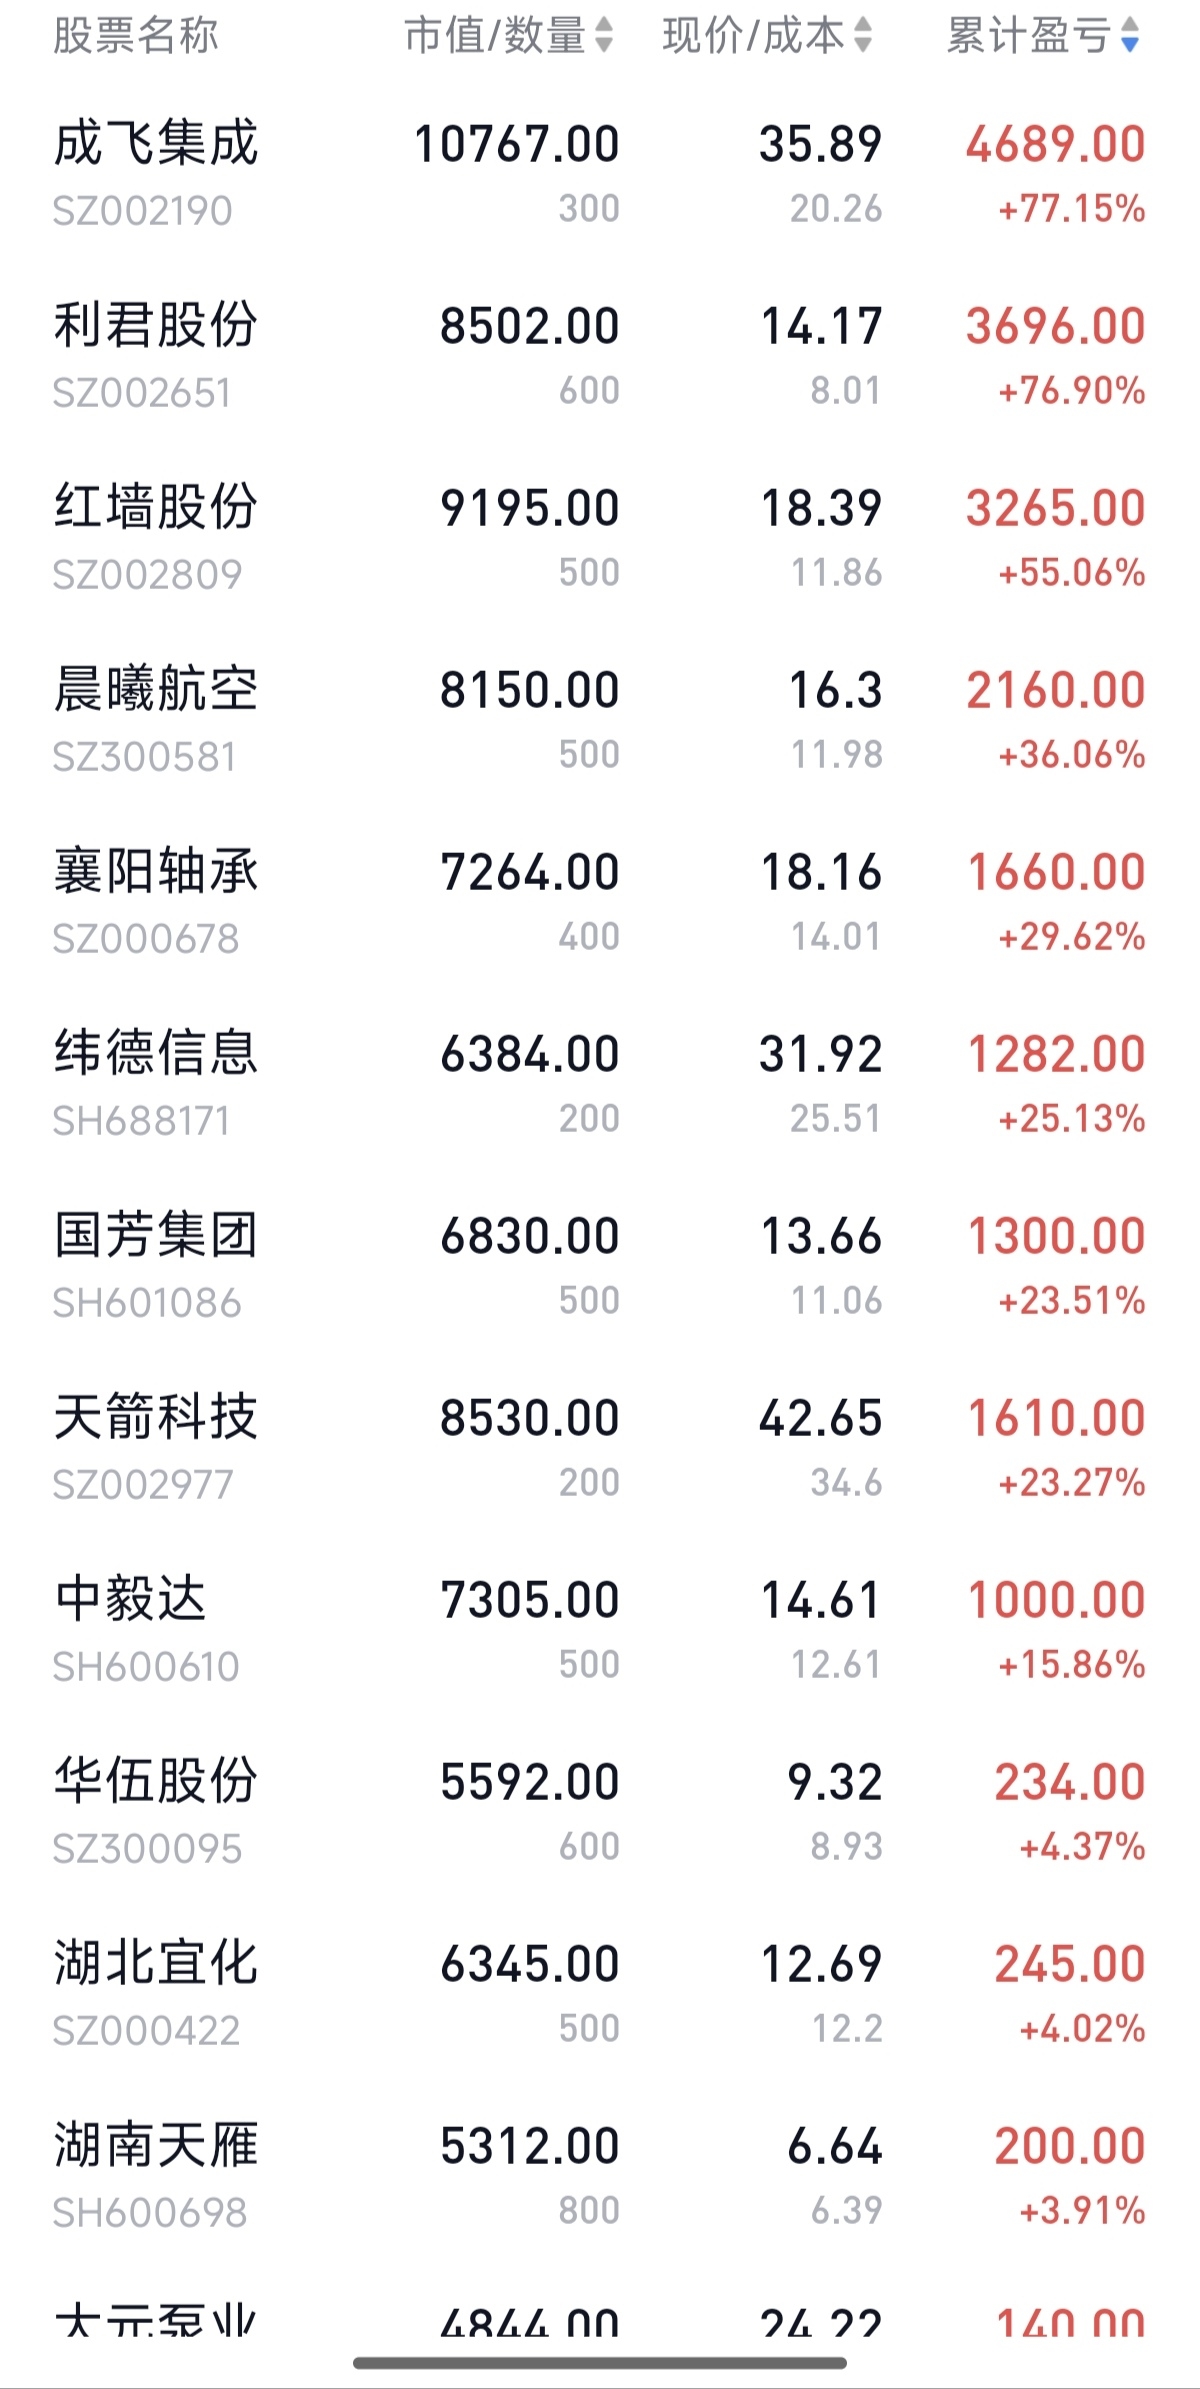
Task: Select 华伍股份 market value 5592.00
Action: pos(530,1782)
